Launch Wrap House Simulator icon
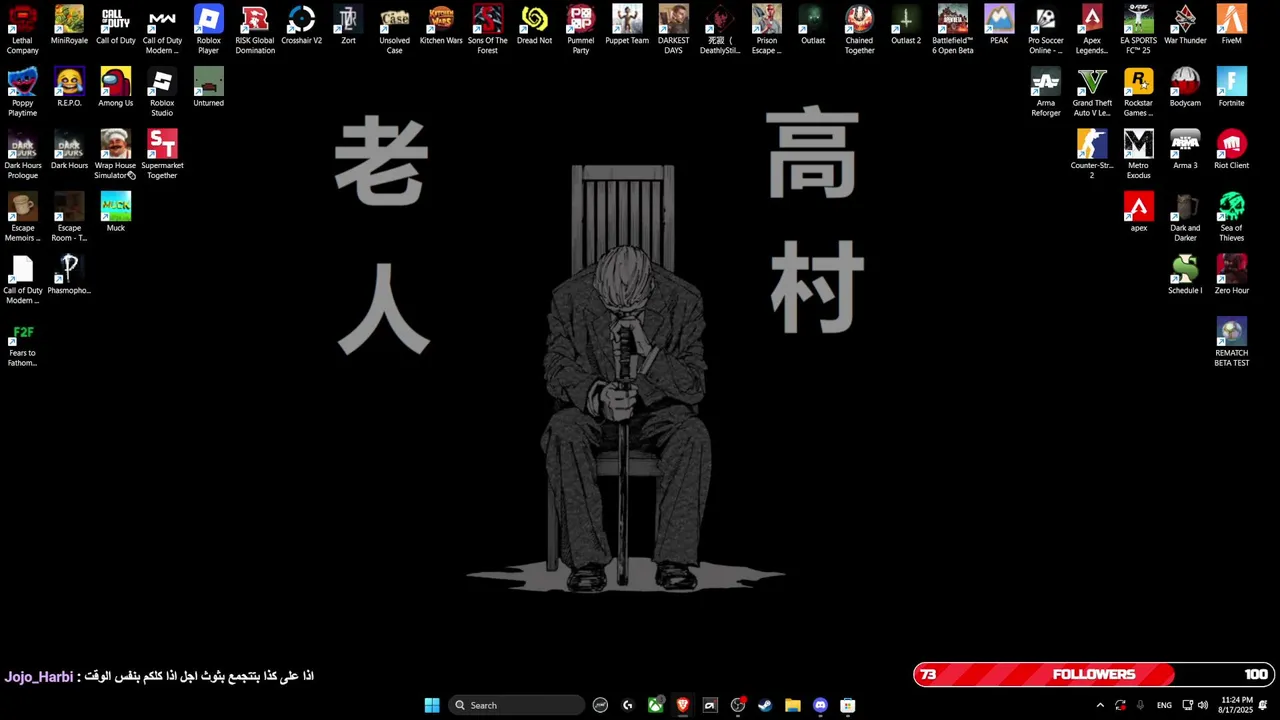The width and height of the screenshot is (1280, 720). tap(115, 155)
